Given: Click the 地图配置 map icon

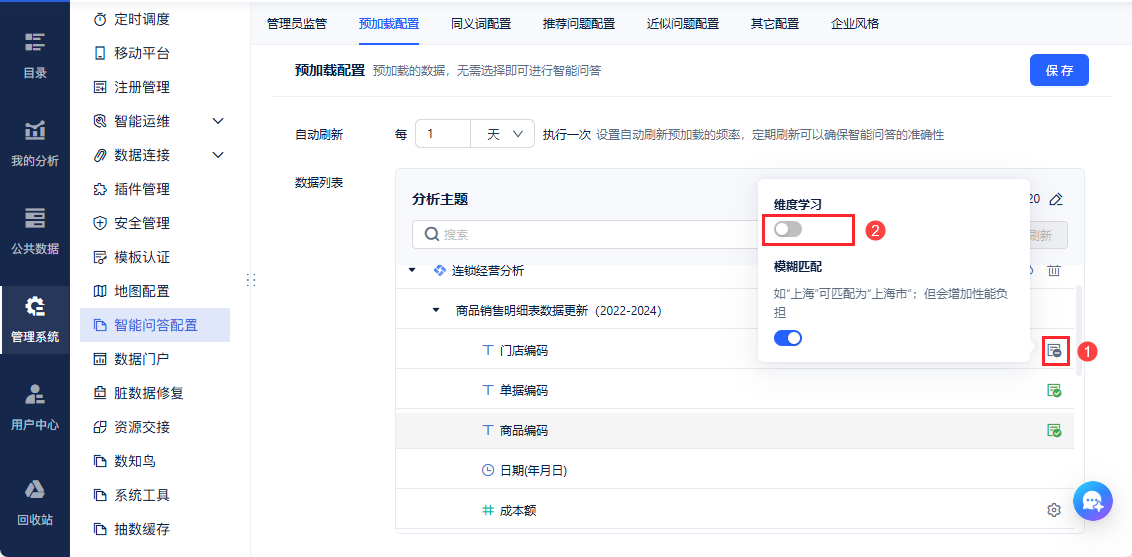Looking at the screenshot, I should point(100,291).
